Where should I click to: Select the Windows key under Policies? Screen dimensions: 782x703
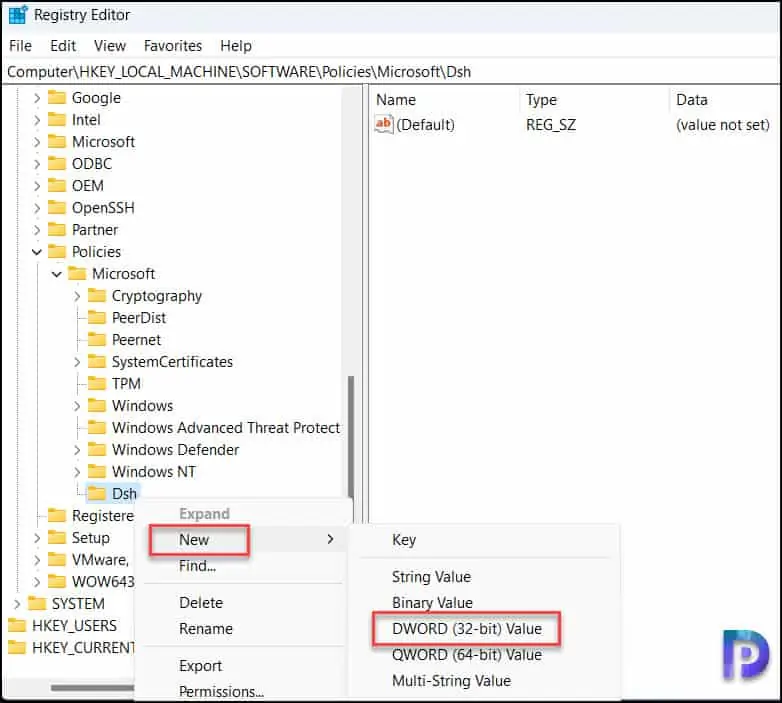[142, 405]
